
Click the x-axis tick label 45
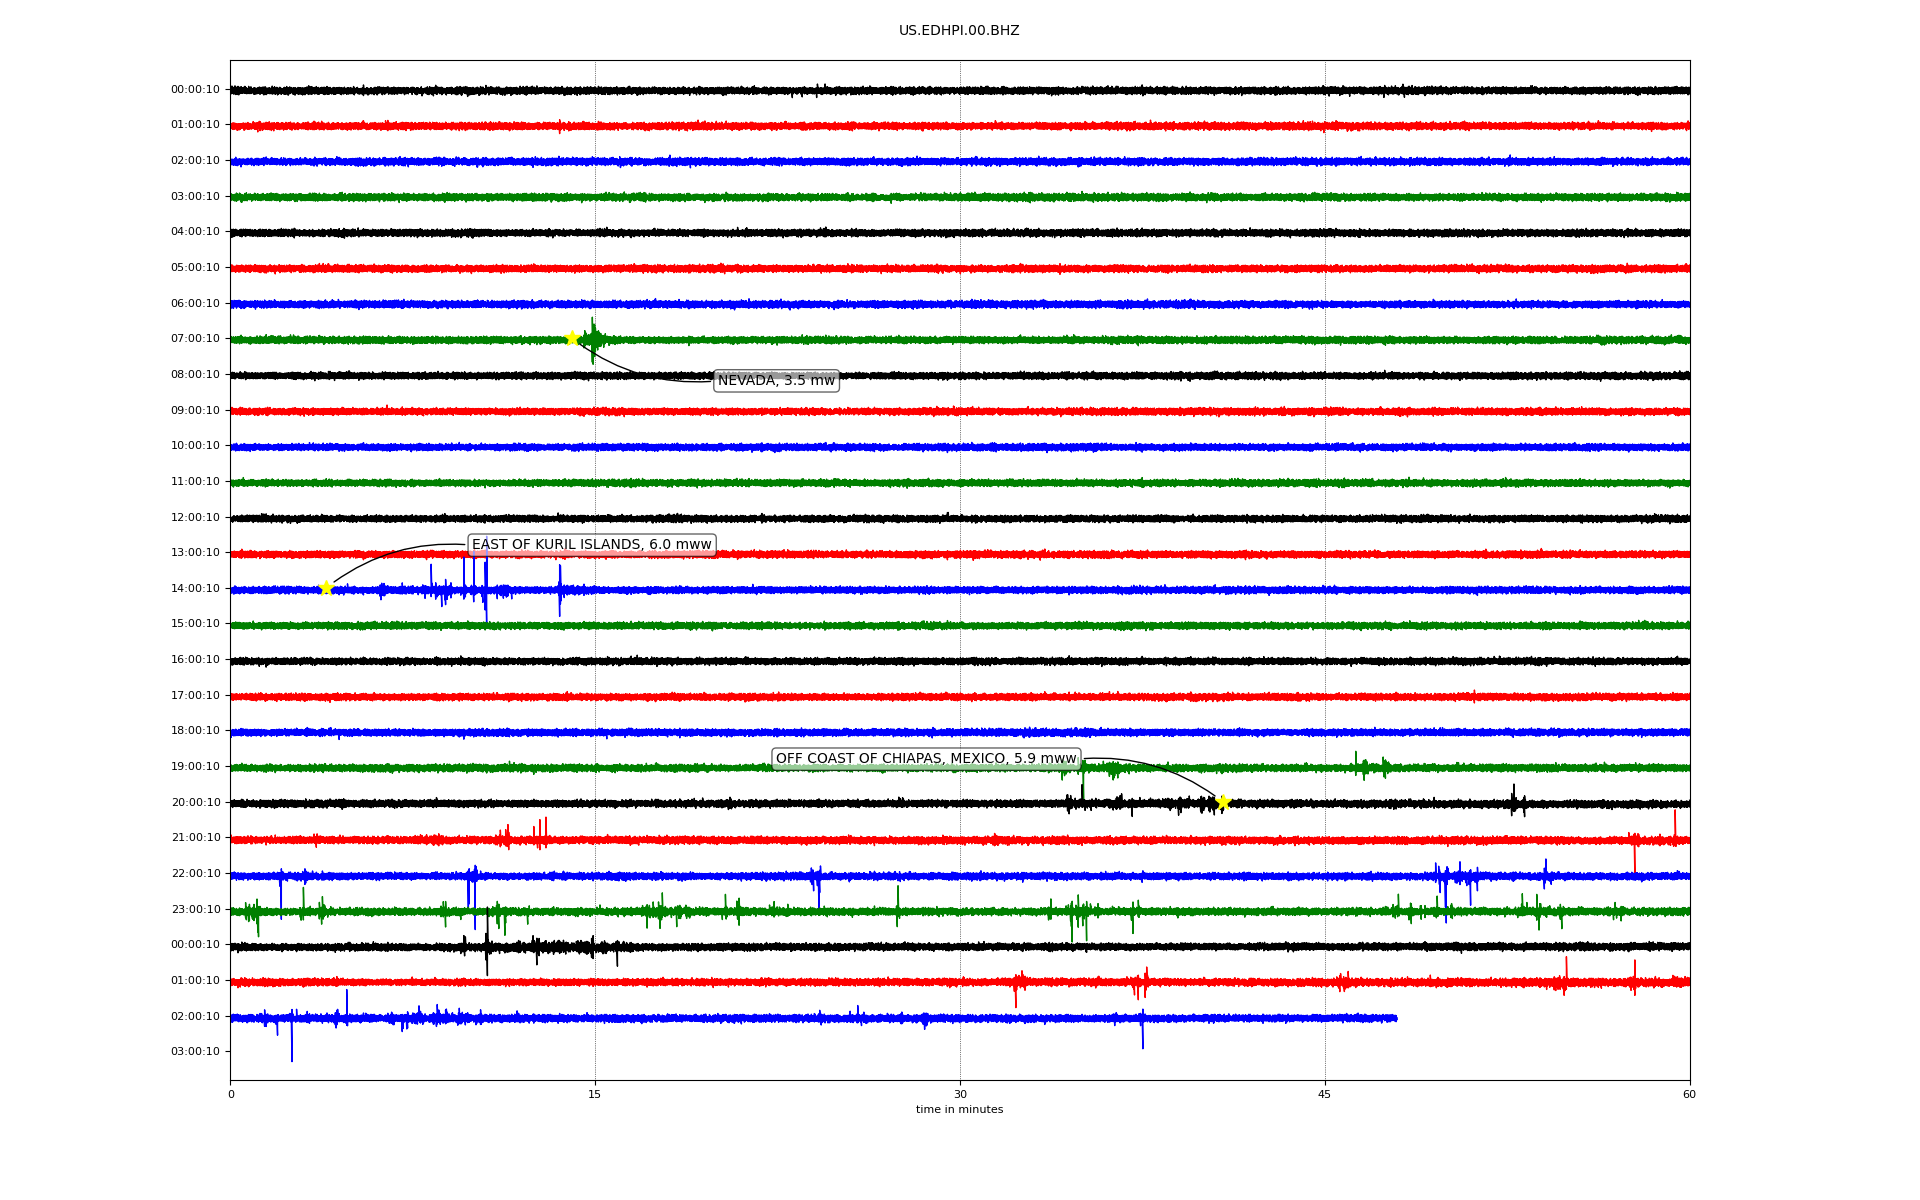click(x=1325, y=1095)
